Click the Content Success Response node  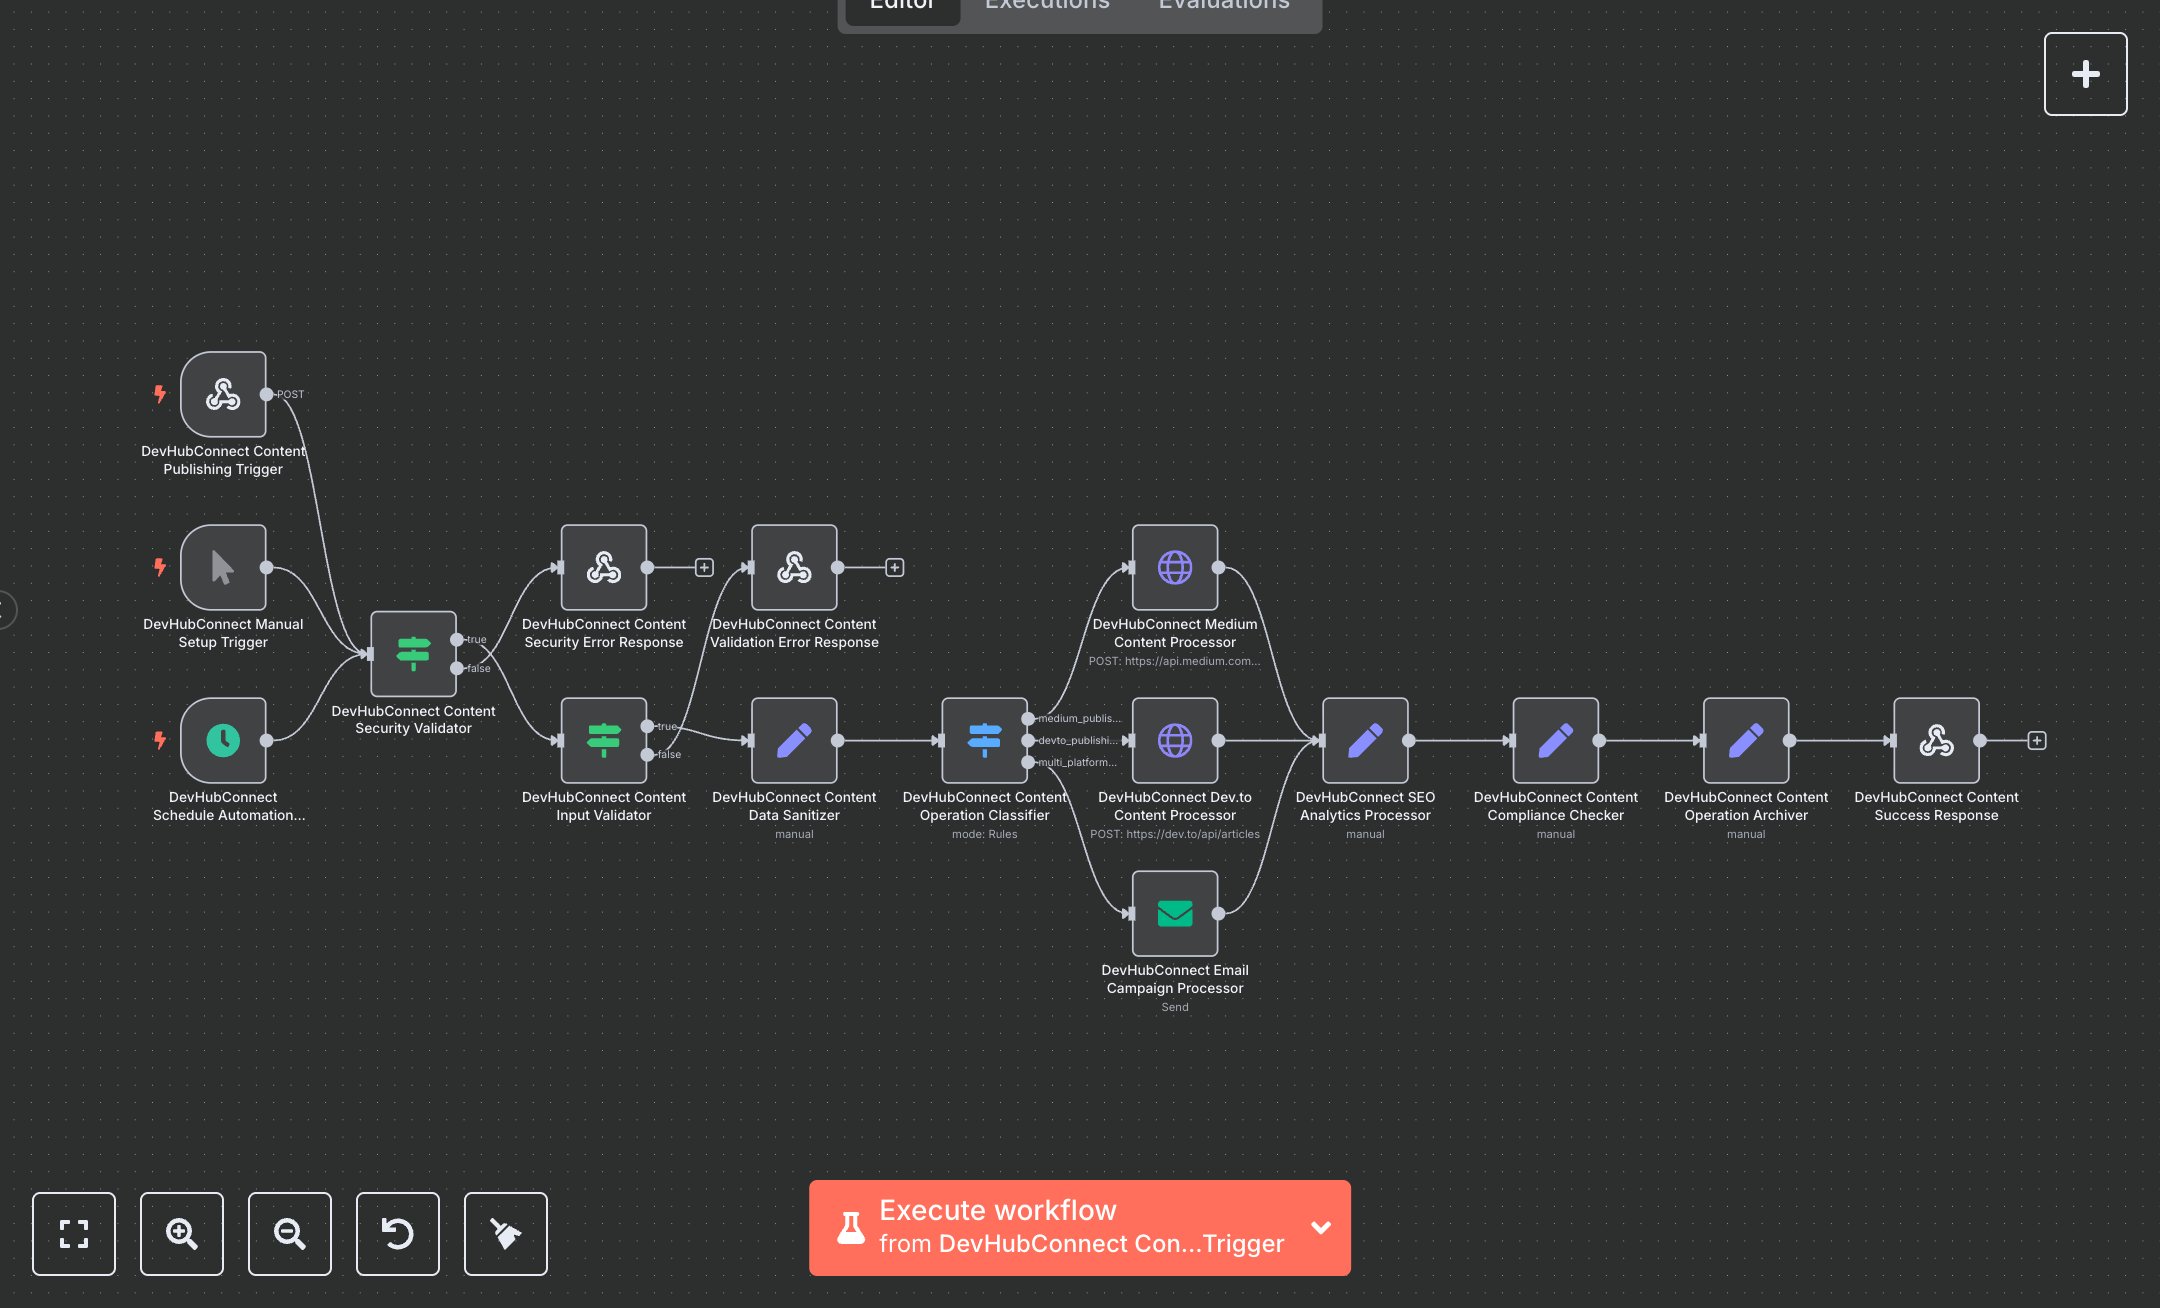(1935, 740)
